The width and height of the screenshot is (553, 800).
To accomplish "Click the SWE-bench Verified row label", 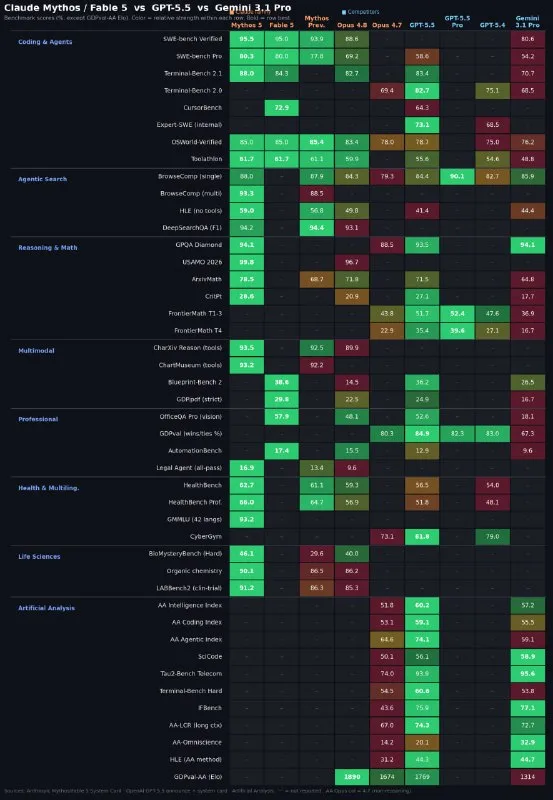I will click(x=192, y=39).
